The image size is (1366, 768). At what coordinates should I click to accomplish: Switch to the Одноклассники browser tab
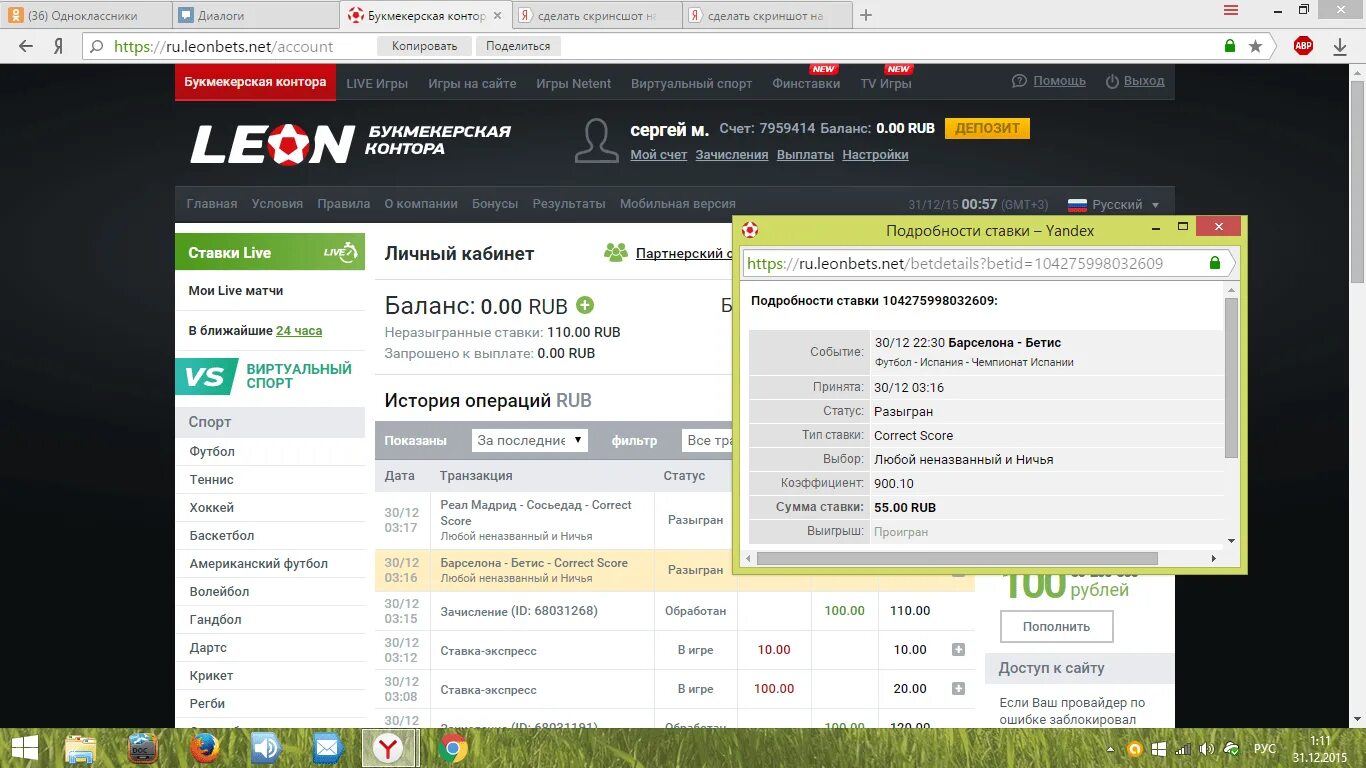click(x=85, y=15)
